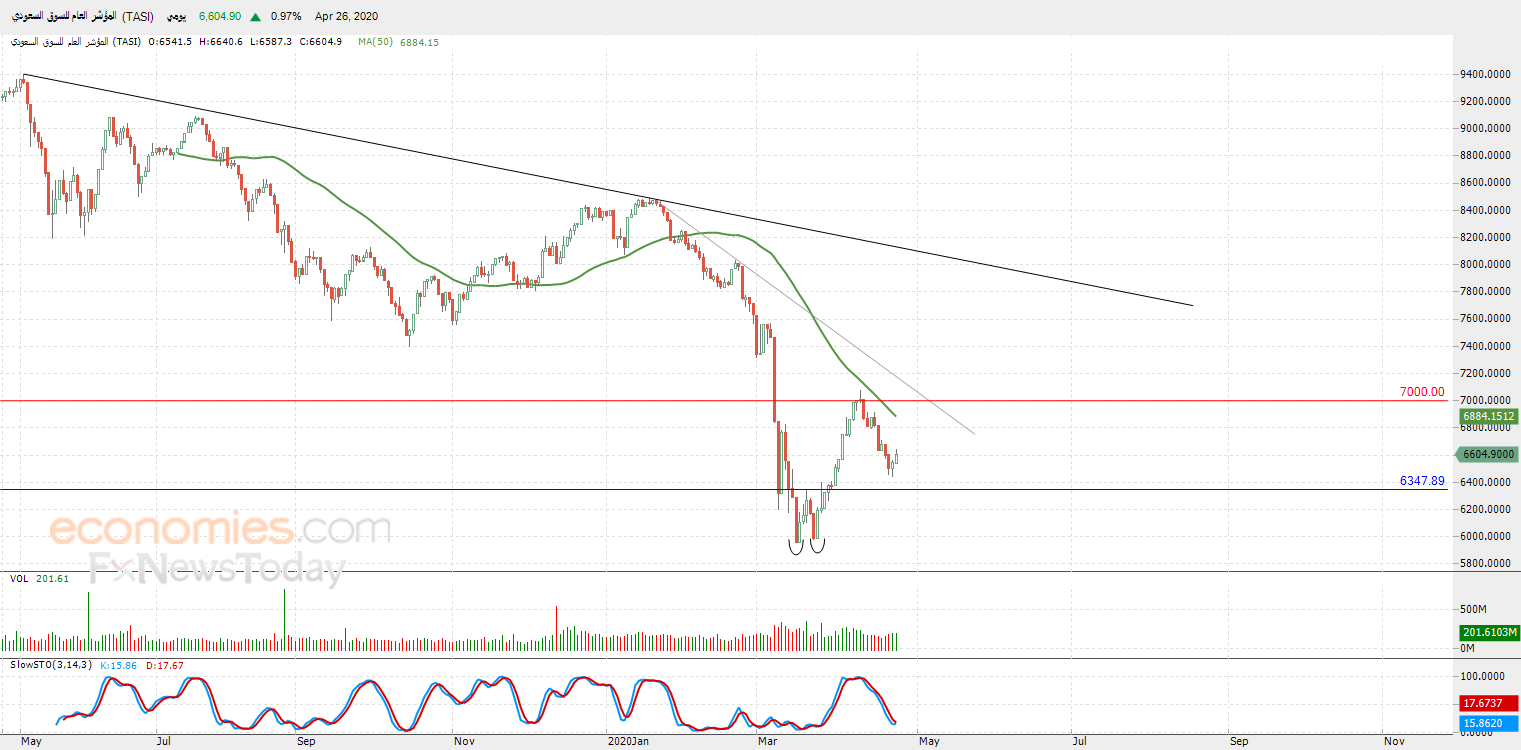Select the high value H:6640.6
Screen dimensions: 1521x750
click(x=222, y=42)
